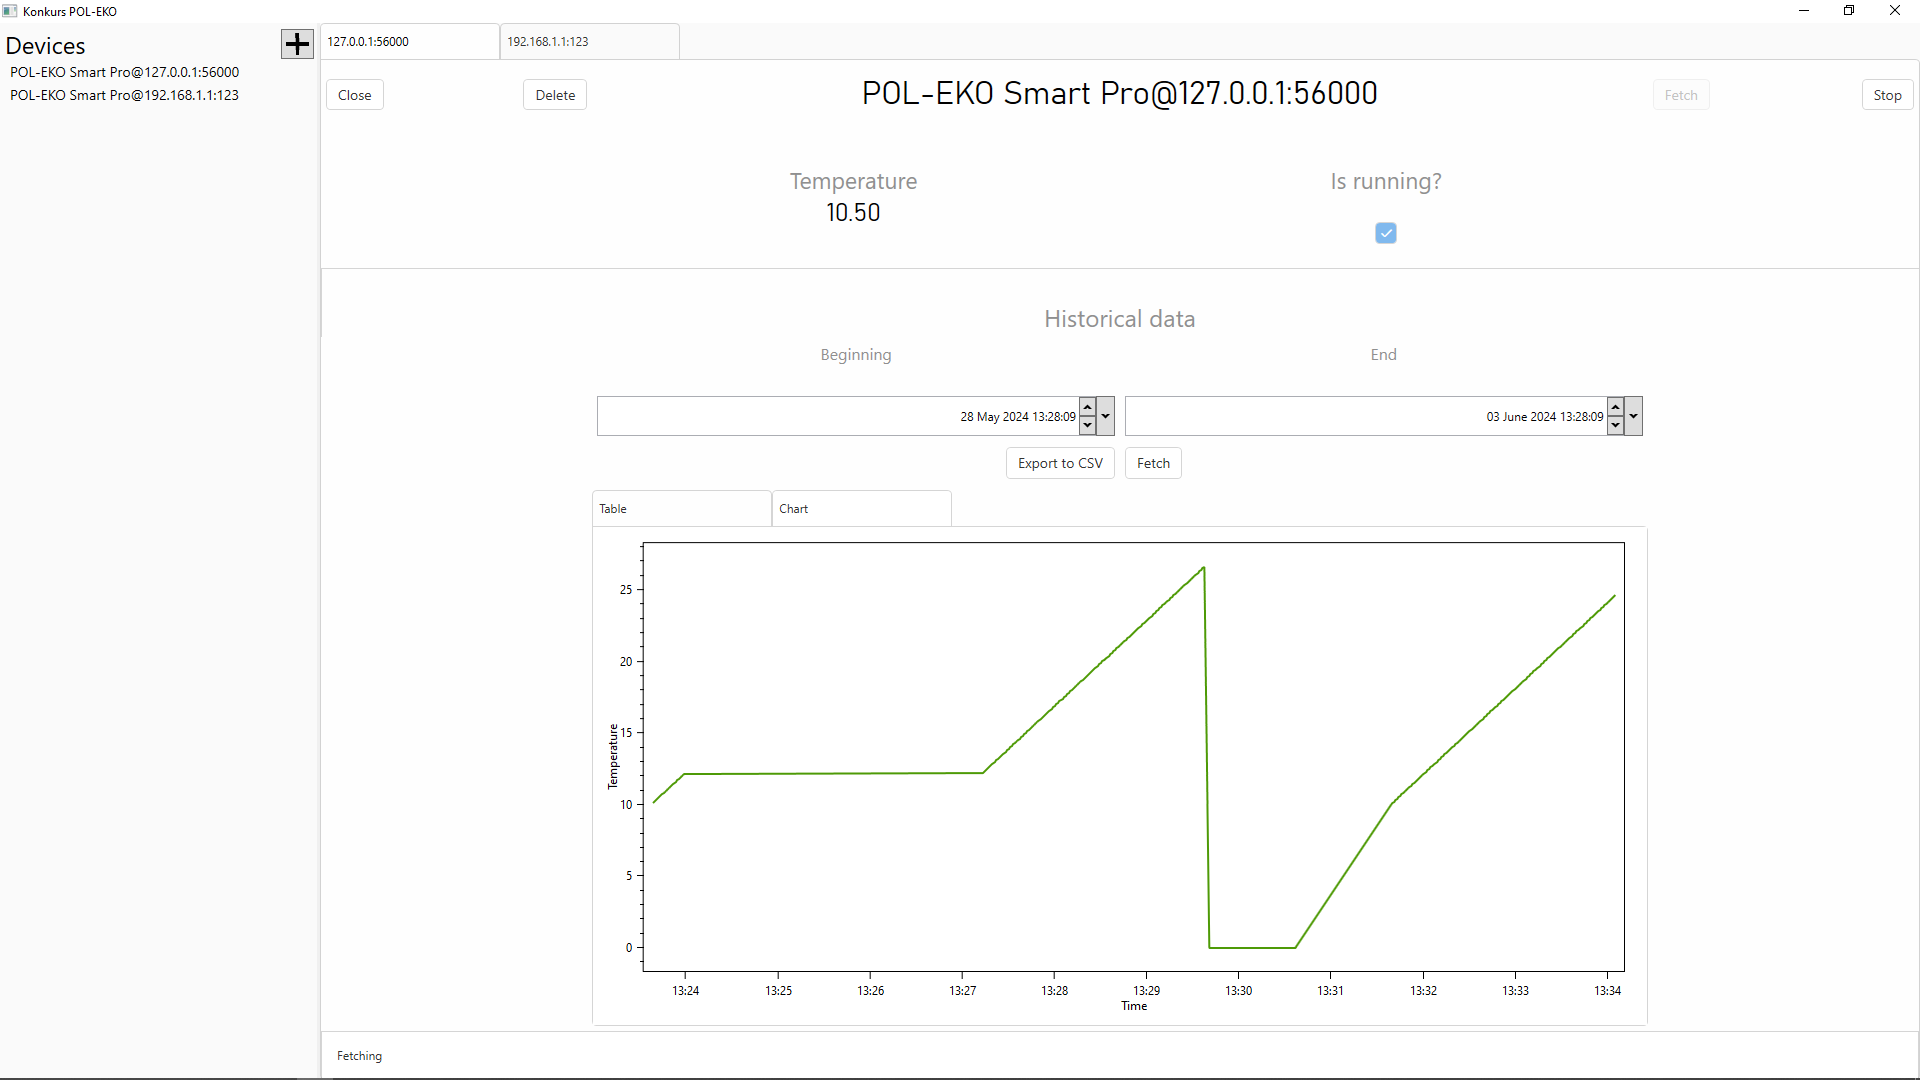Click the Delete device button
The height and width of the screenshot is (1080, 1920).
(x=555, y=95)
